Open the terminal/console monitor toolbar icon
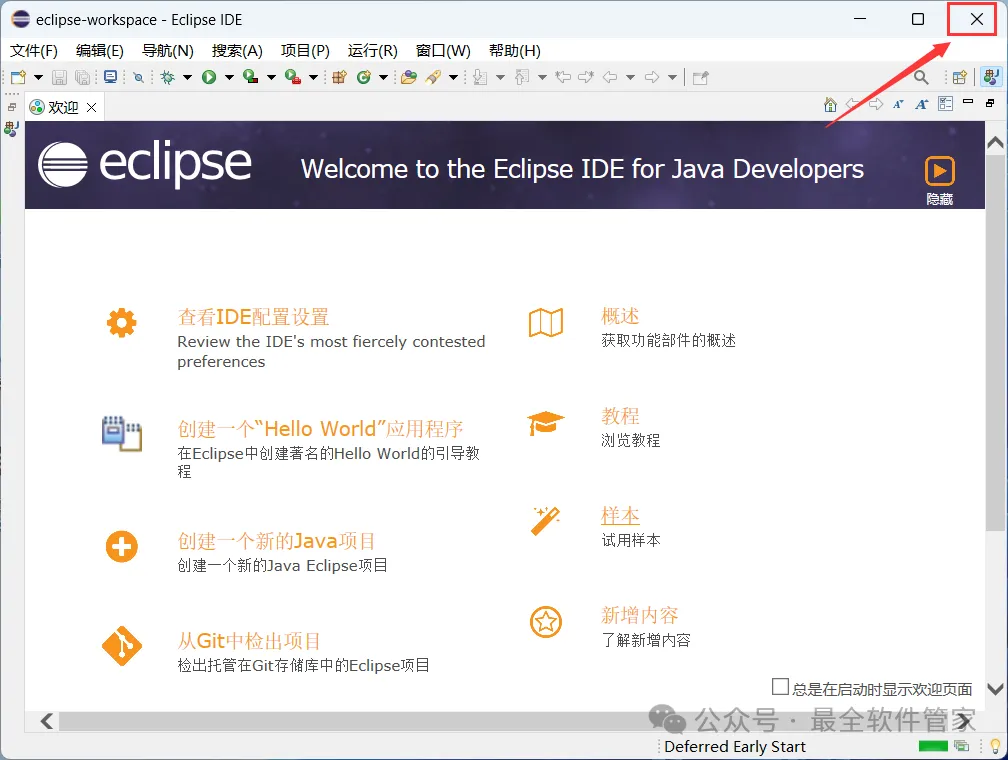The width and height of the screenshot is (1008, 760). pyautogui.click(x=111, y=78)
